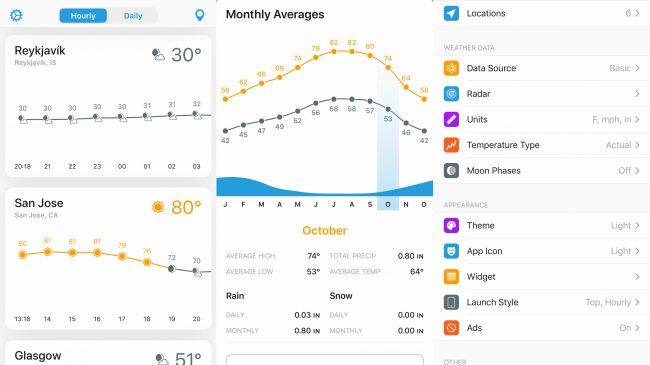Select November on the month axis
The width and height of the screenshot is (650, 365).
(406, 204)
